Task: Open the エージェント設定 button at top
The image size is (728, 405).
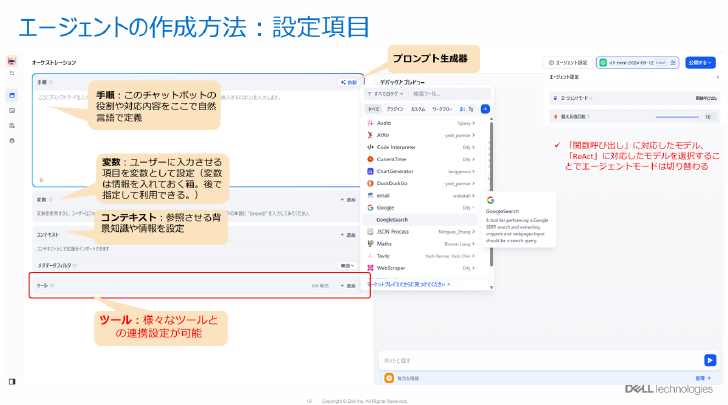Action: click(568, 62)
